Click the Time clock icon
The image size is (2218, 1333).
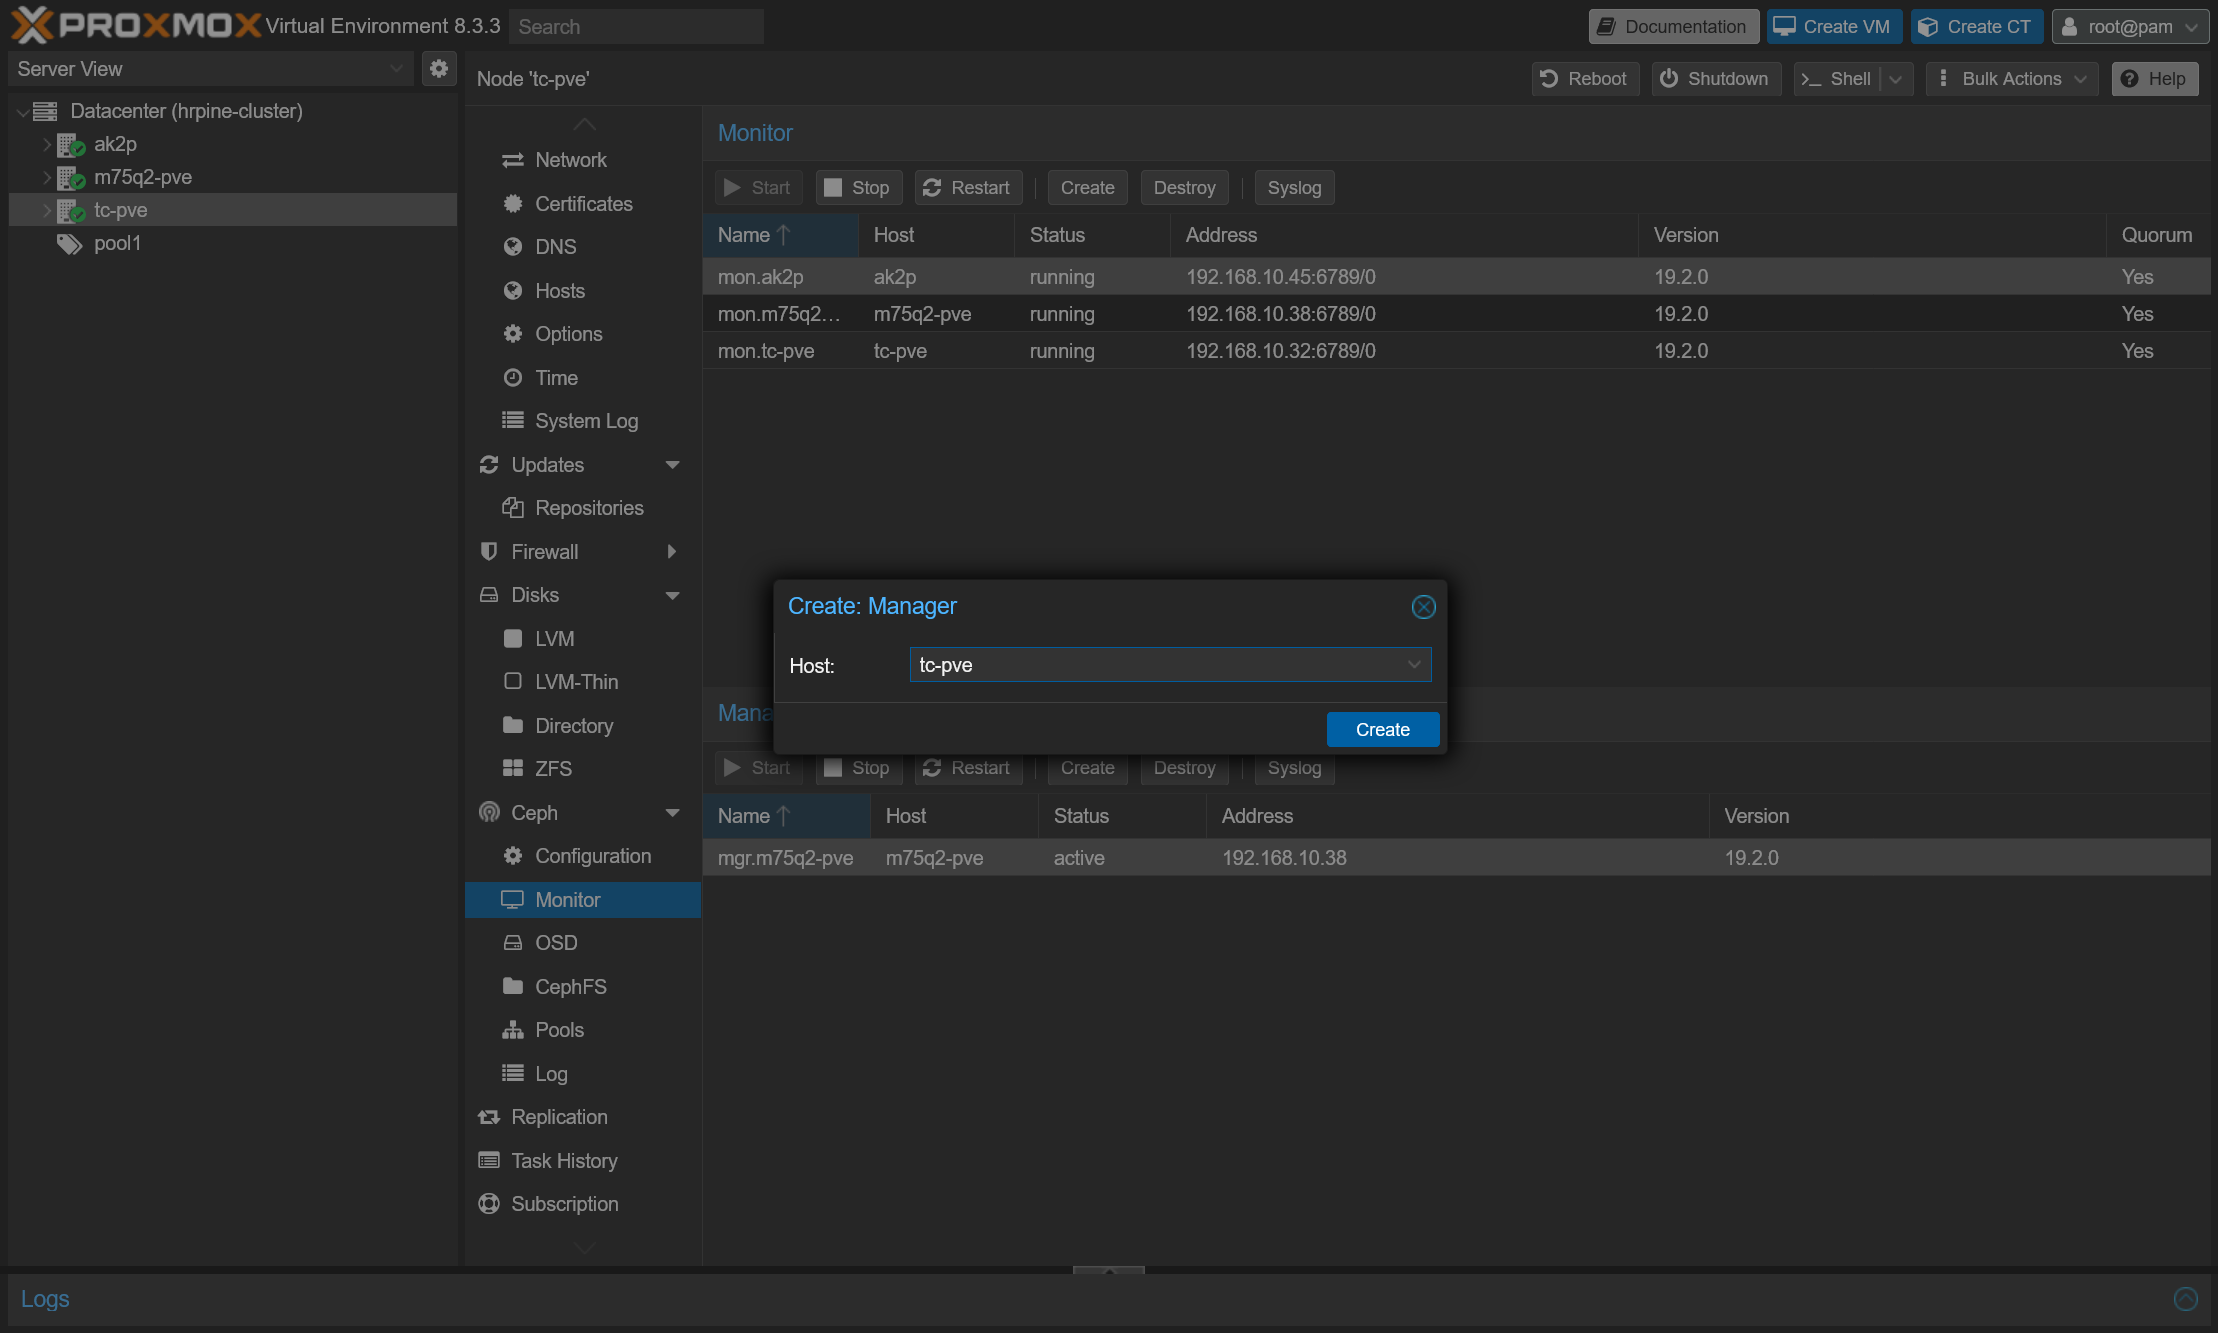click(513, 378)
